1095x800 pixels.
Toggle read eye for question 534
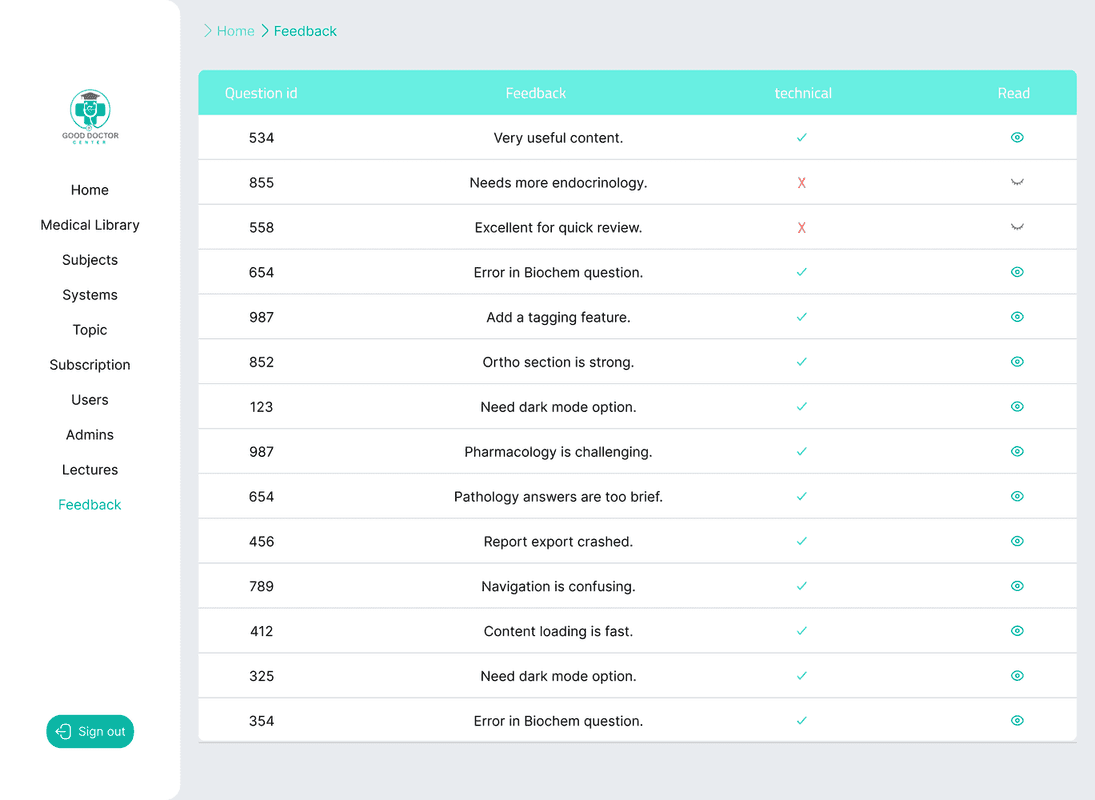tap(1017, 138)
